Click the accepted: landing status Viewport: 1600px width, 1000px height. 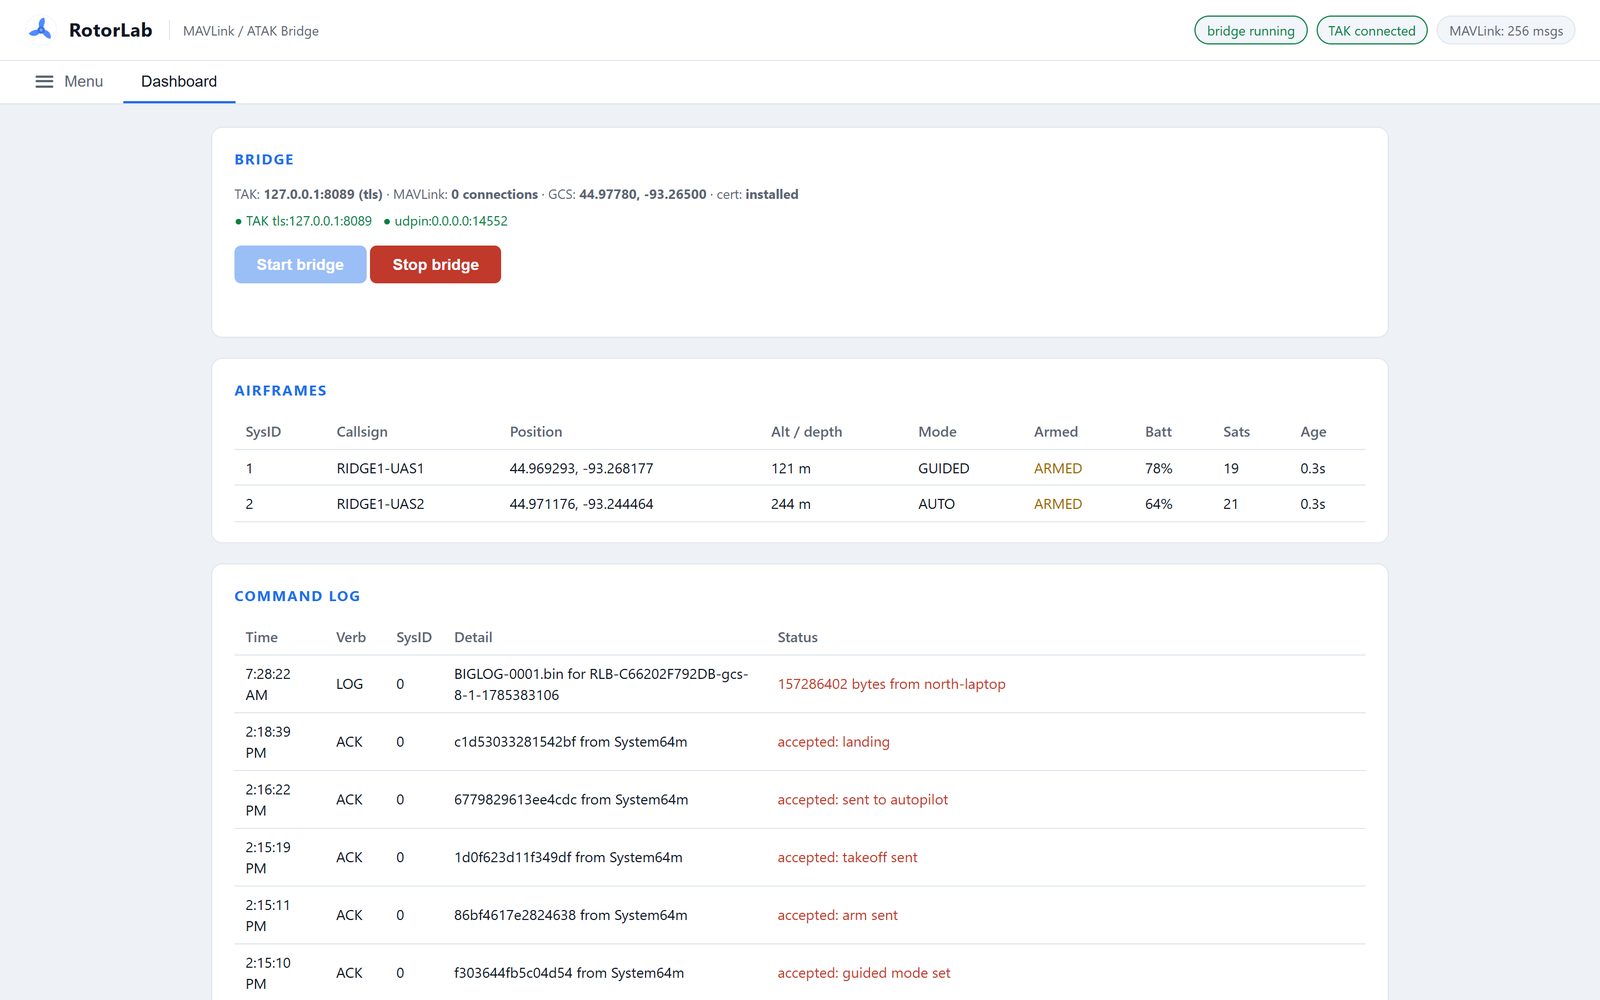tap(833, 742)
